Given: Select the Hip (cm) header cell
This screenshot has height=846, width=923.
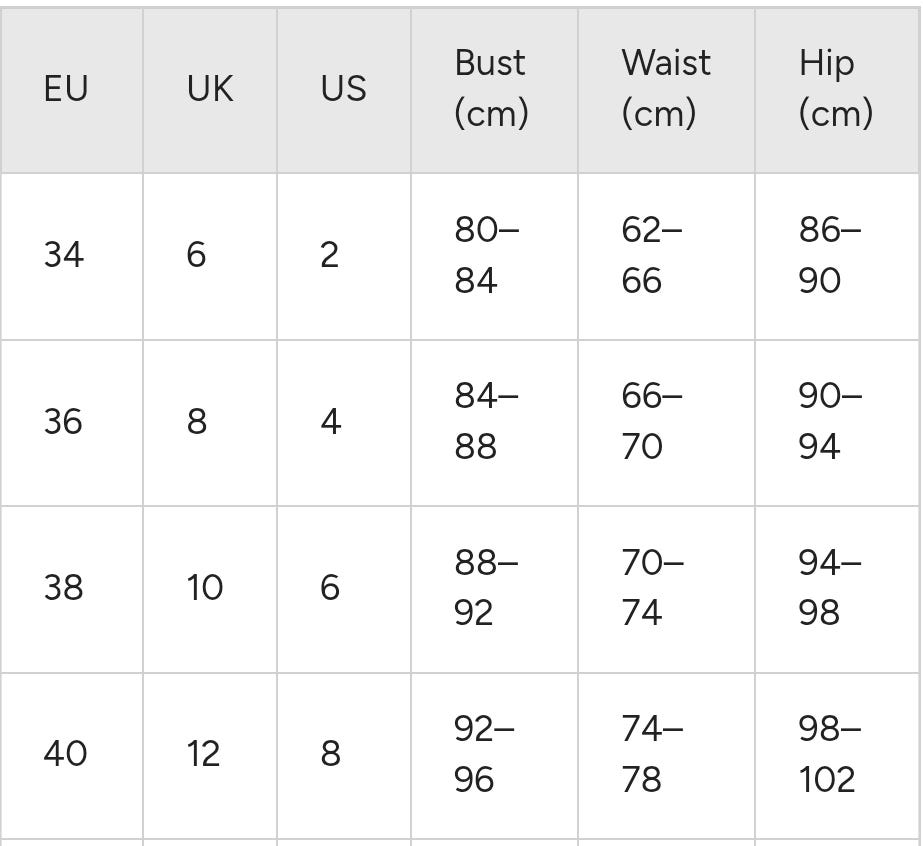Looking at the screenshot, I should click(x=835, y=88).
